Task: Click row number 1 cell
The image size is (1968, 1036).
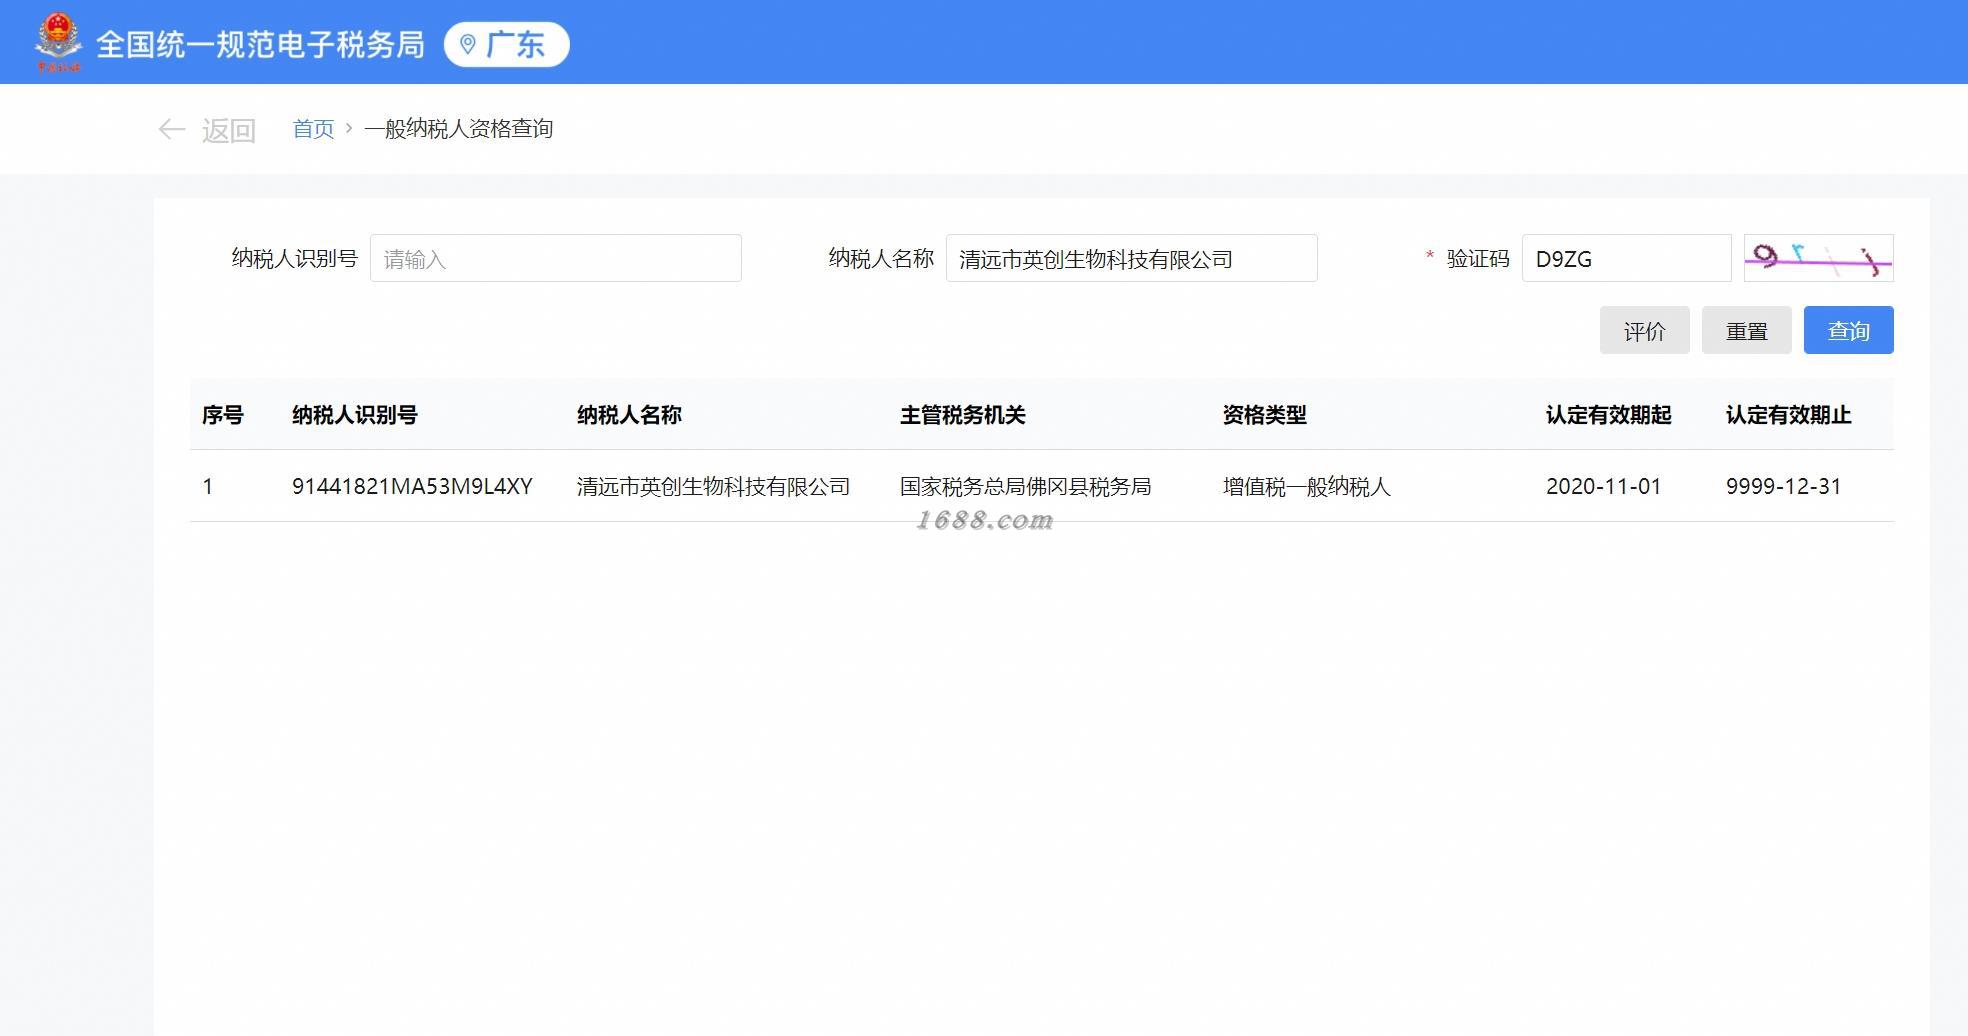Action: click(208, 486)
